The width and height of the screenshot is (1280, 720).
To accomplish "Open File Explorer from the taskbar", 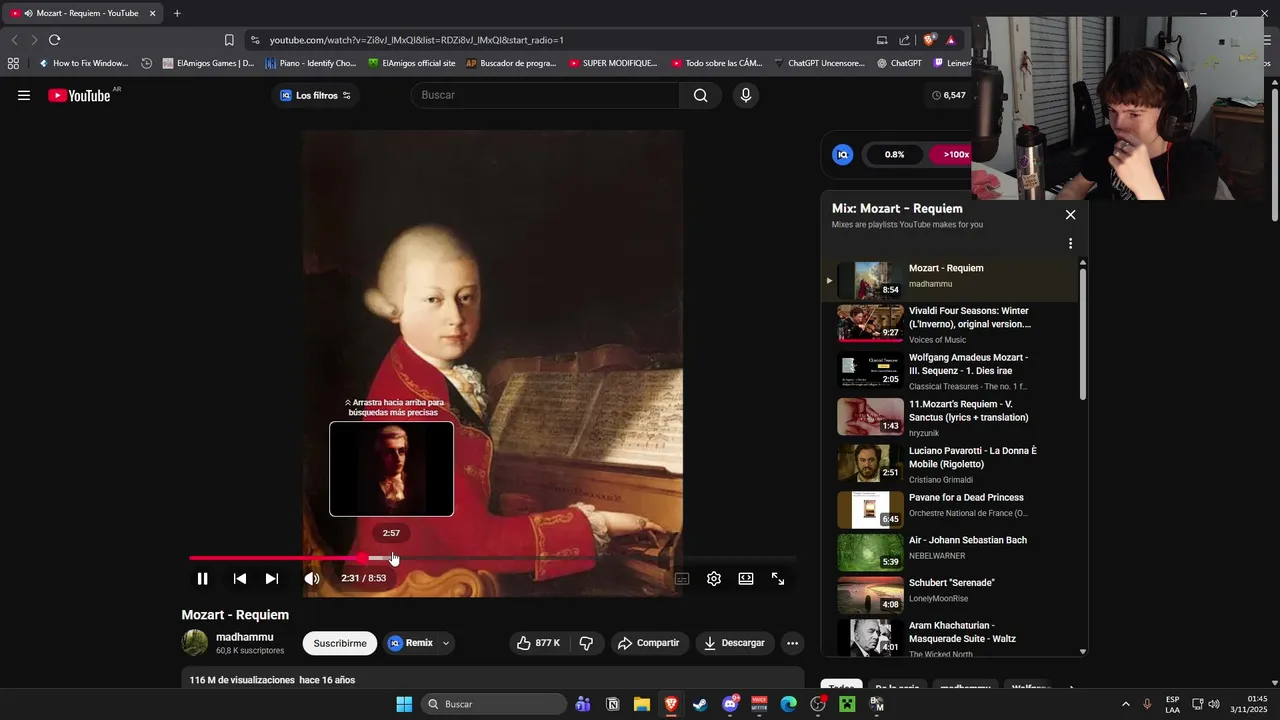I will tap(642, 704).
